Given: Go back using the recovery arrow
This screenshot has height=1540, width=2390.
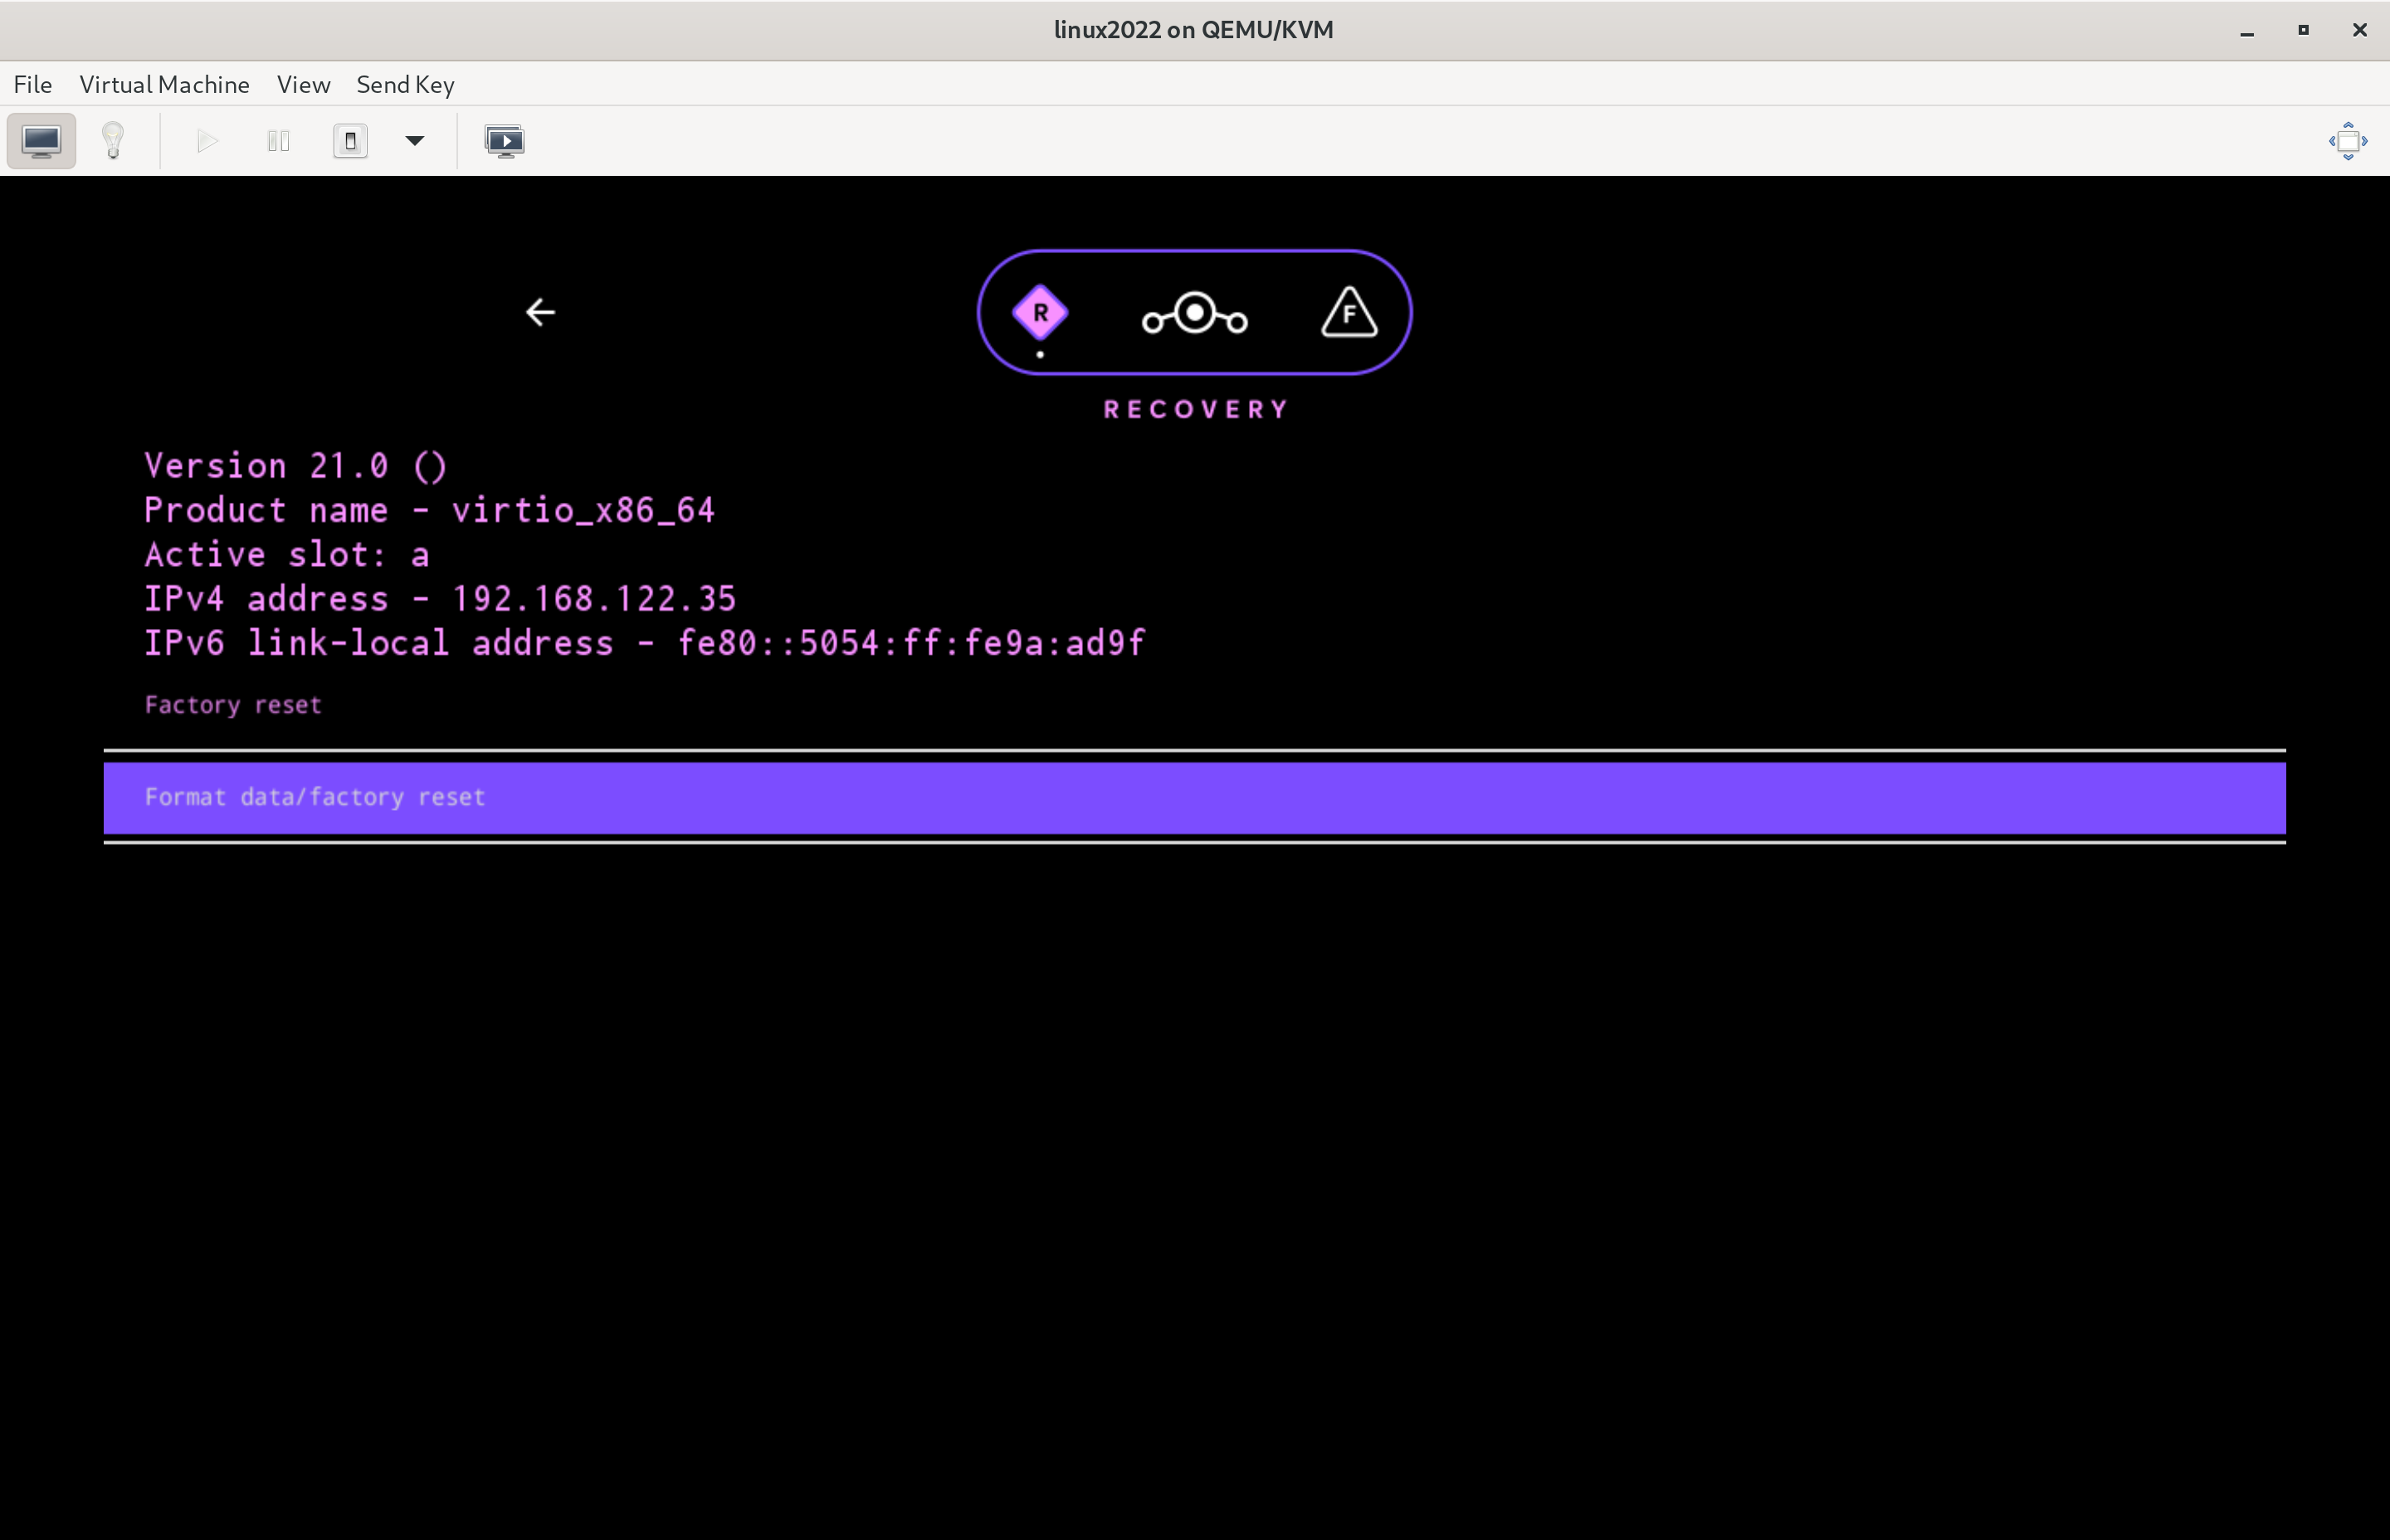Looking at the screenshot, I should pos(540,312).
